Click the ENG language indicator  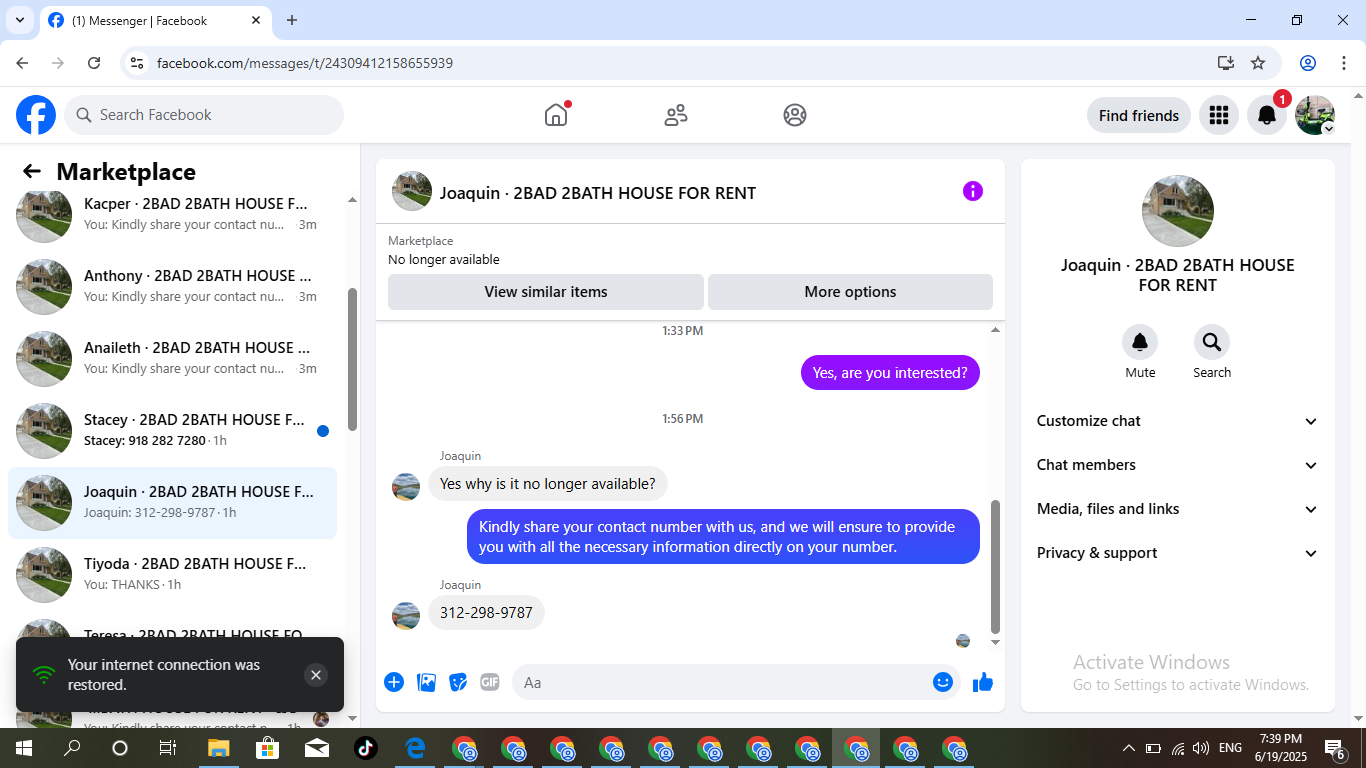point(1231,748)
